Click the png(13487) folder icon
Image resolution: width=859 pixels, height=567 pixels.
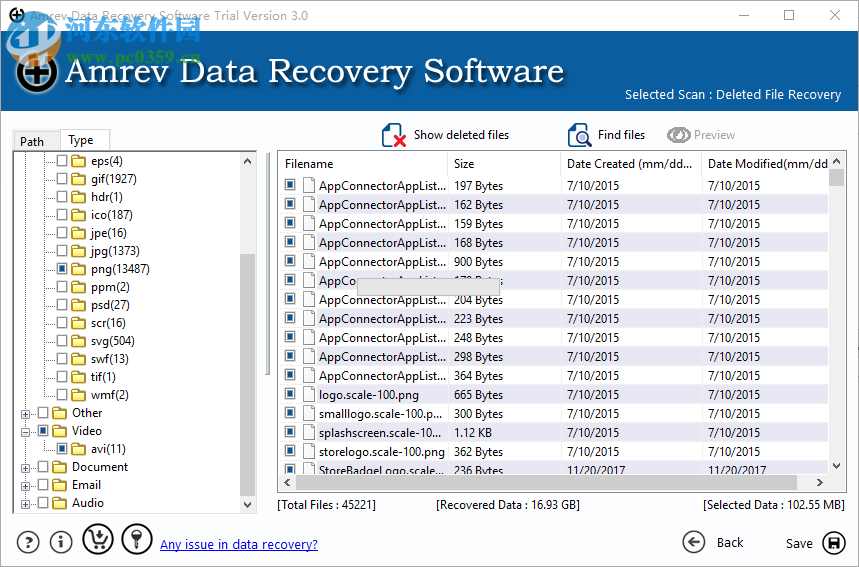coord(79,269)
